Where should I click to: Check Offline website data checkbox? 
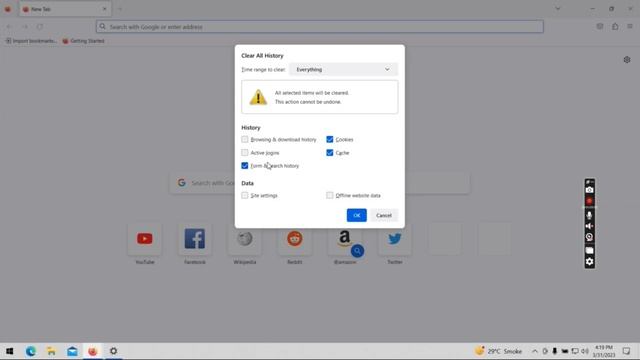pos(329,196)
